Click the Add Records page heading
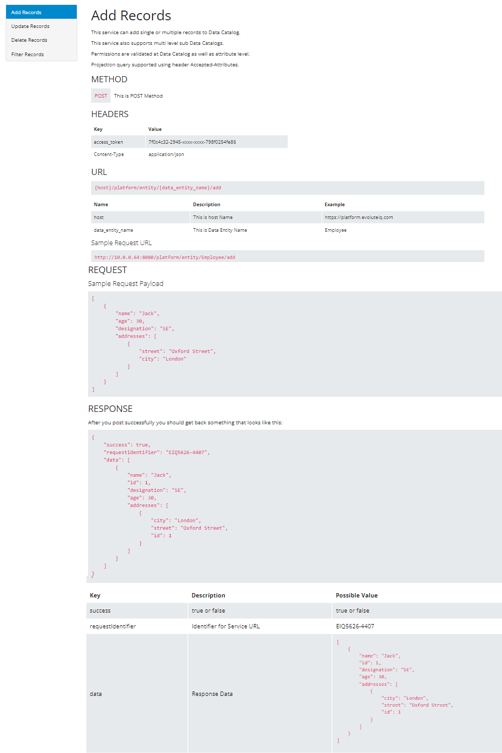The width and height of the screenshot is (502, 753). tap(131, 15)
